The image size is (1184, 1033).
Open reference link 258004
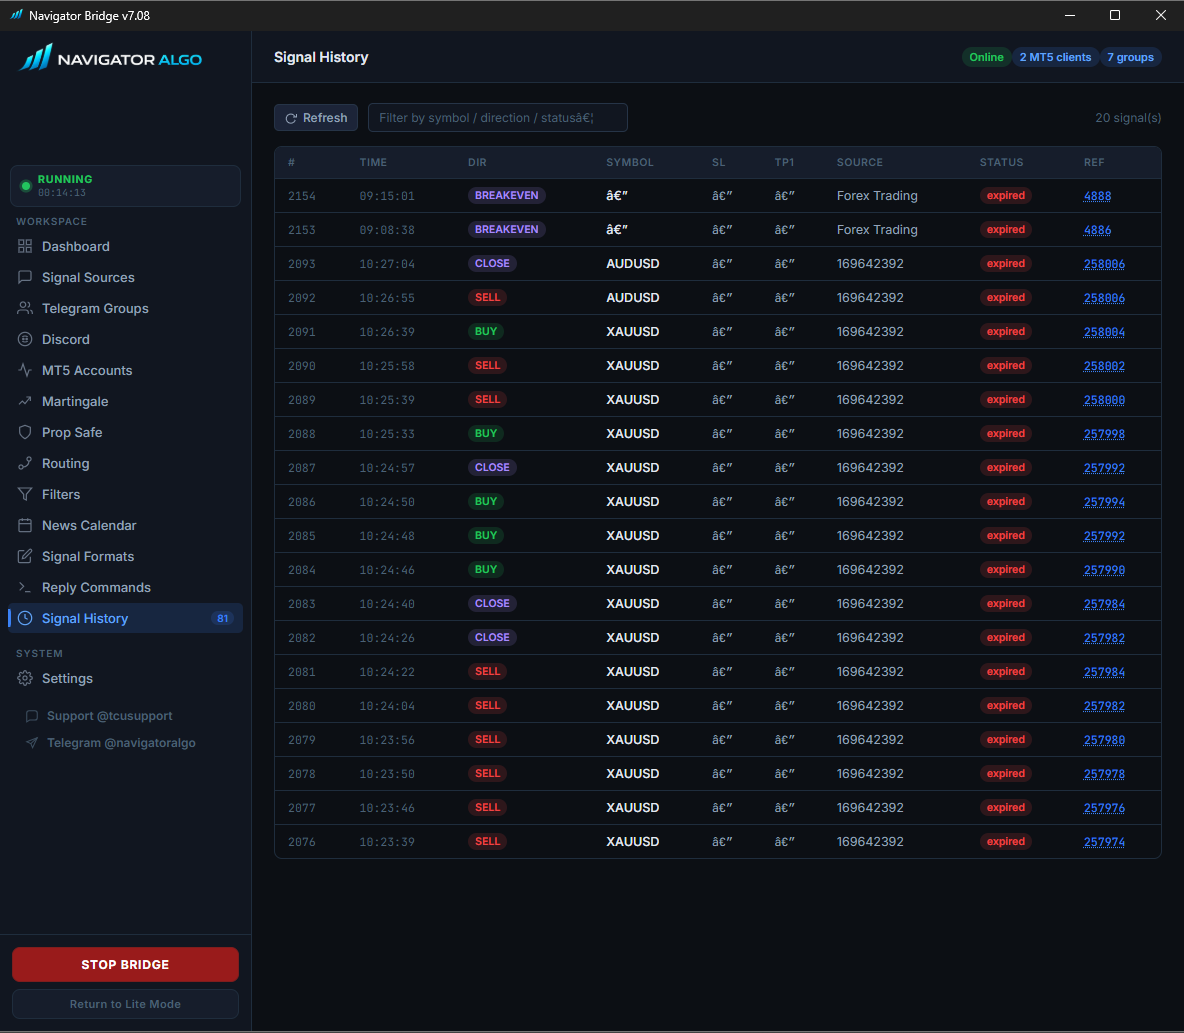(1104, 331)
